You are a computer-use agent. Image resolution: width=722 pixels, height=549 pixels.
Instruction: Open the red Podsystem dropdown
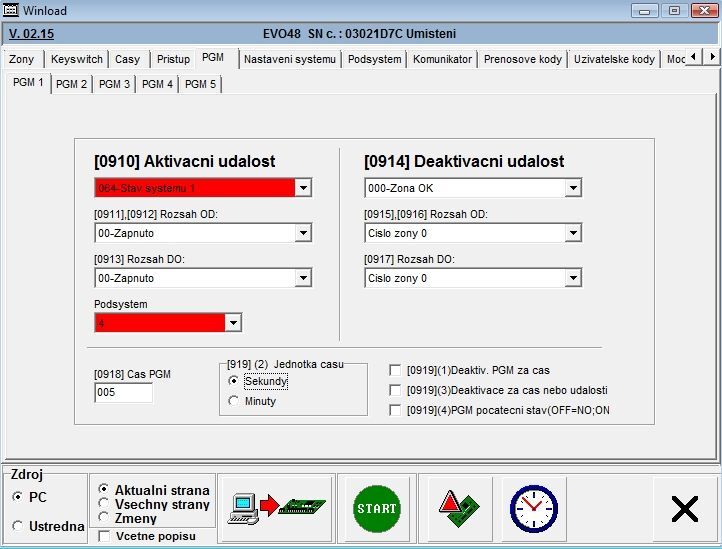(233, 323)
